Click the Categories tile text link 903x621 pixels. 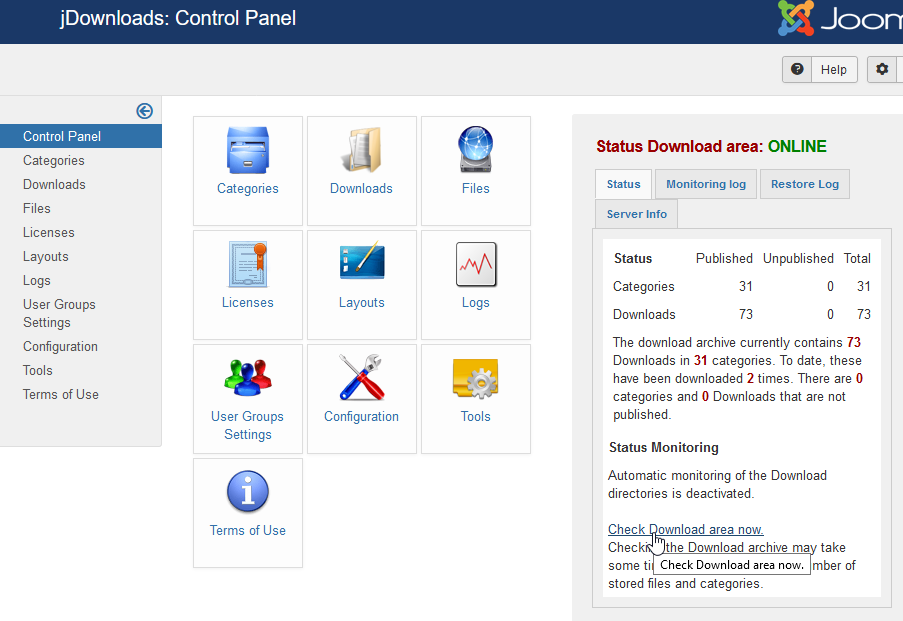tap(248, 188)
